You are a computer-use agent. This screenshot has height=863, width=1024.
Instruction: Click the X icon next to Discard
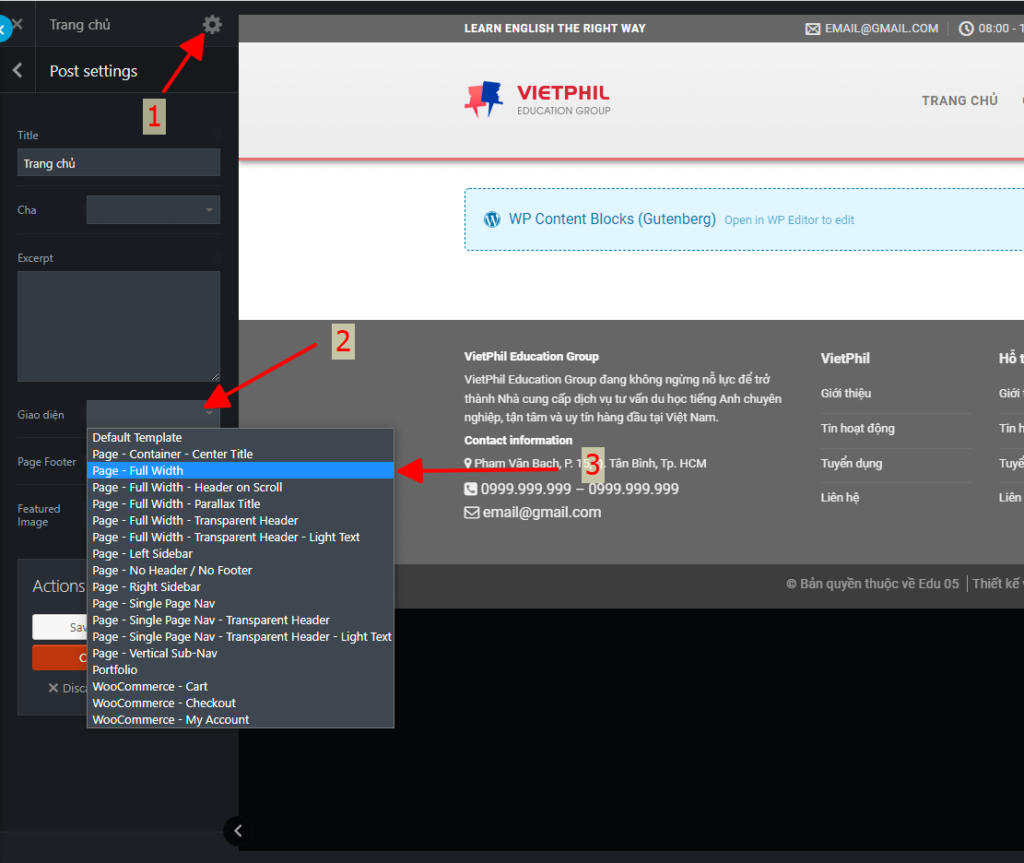(x=54, y=688)
